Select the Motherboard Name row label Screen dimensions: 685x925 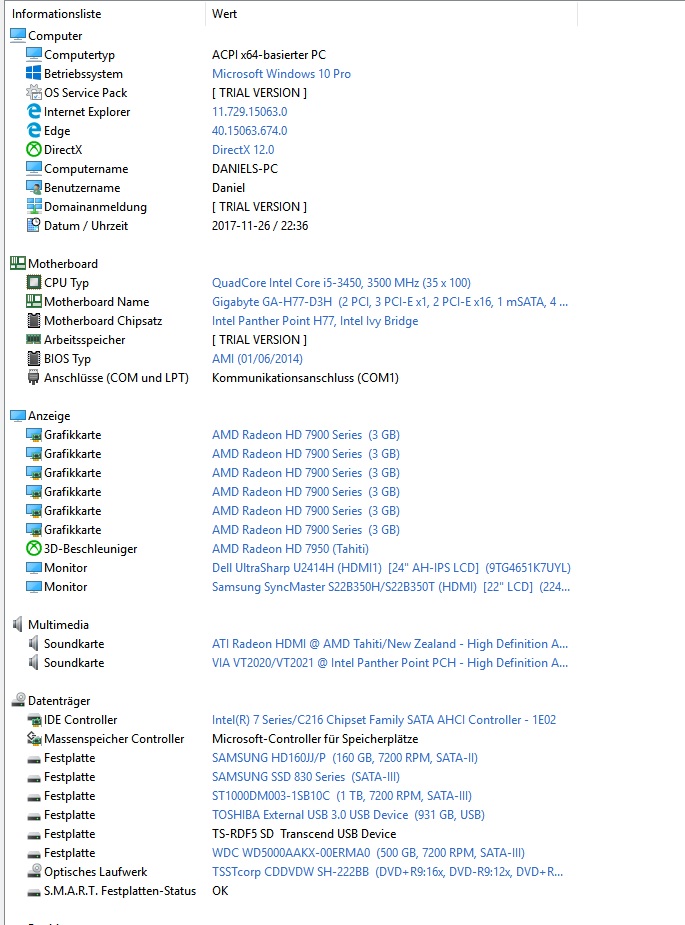[96, 301]
